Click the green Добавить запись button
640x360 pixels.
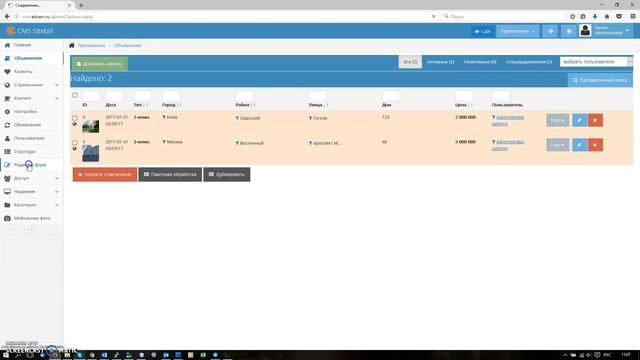[x=100, y=64]
